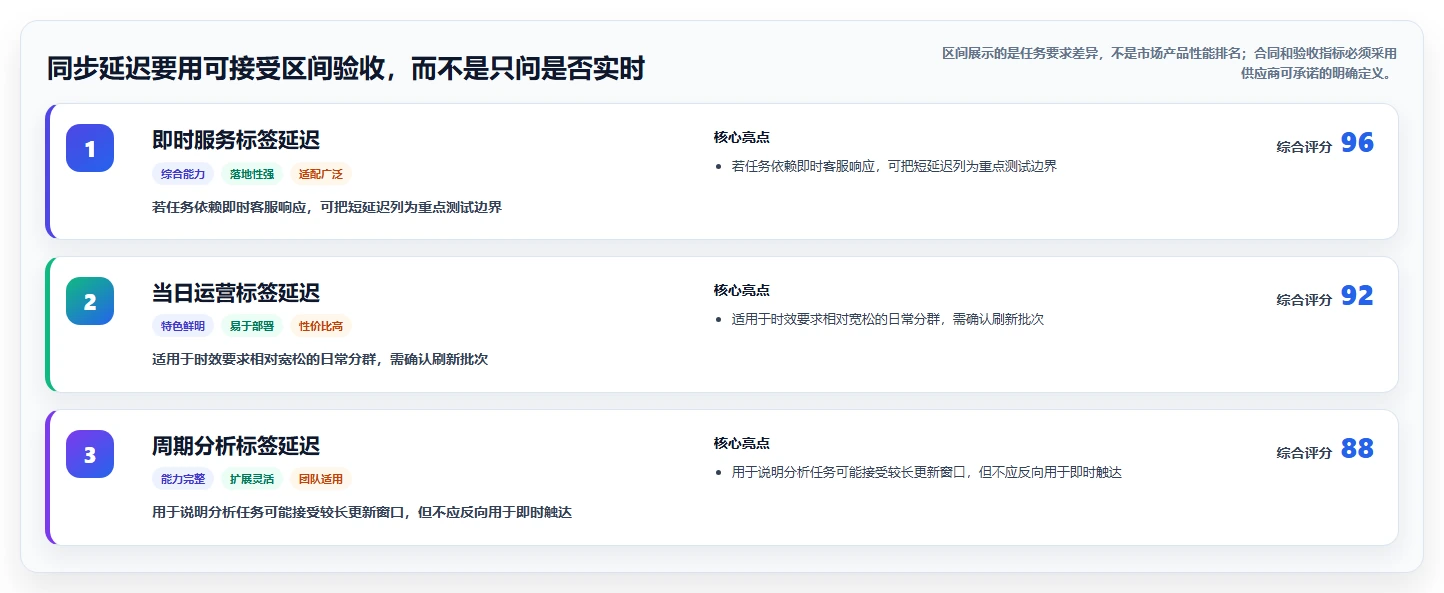The height and width of the screenshot is (593, 1444).
Task: Click the 性价比高 tag
Action: (321, 326)
